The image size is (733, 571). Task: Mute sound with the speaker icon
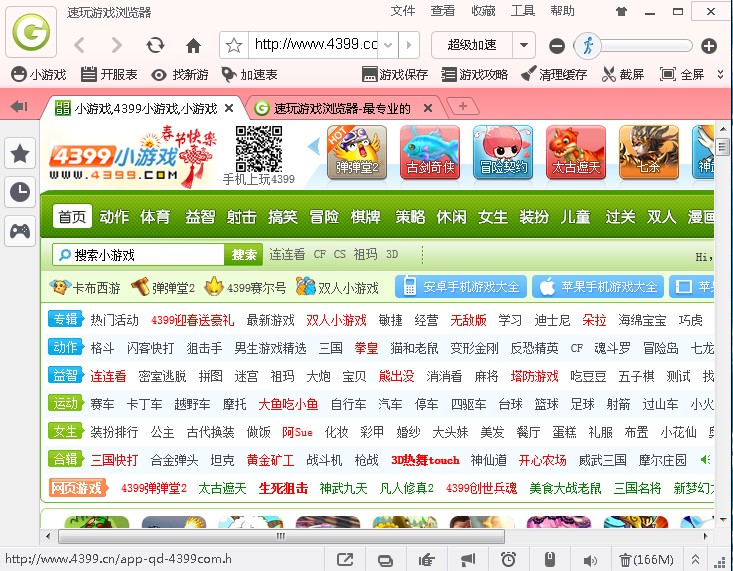[x=590, y=560]
